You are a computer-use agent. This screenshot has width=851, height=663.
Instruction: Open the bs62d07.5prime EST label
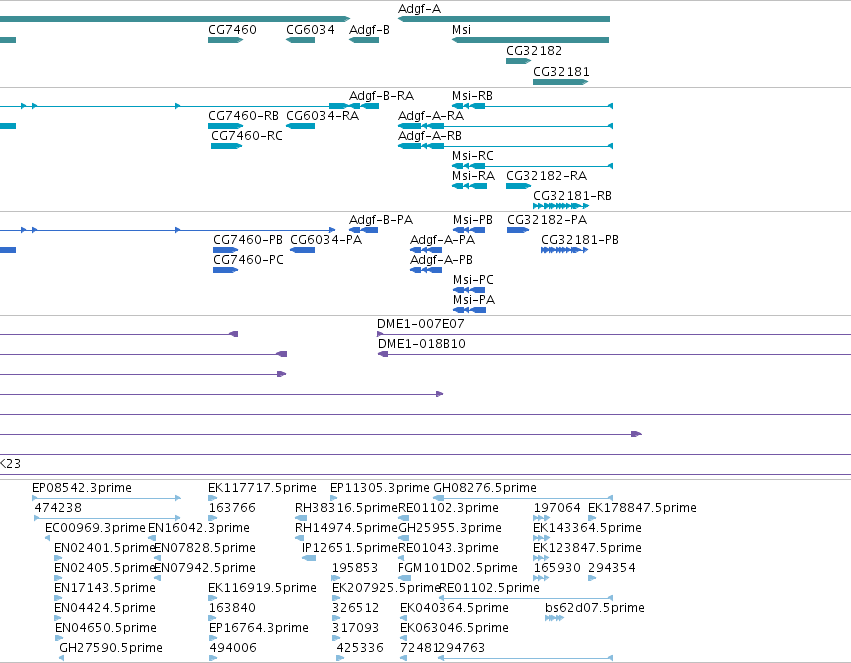(x=594, y=608)
